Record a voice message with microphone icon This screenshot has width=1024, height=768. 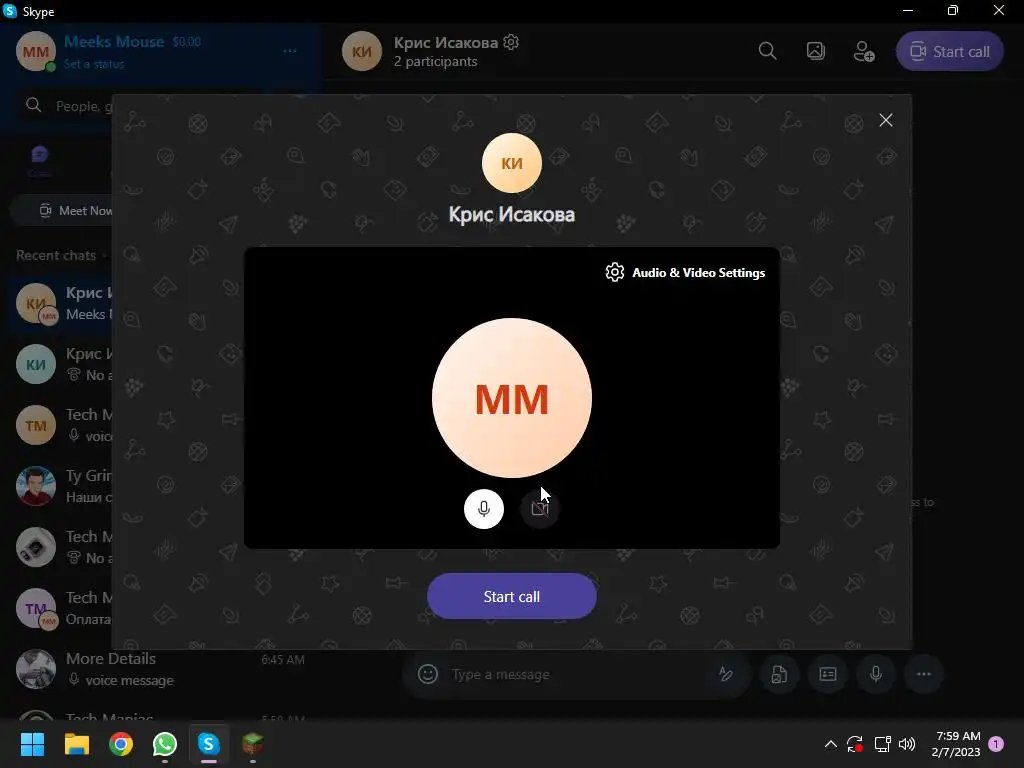click(876, 674)
